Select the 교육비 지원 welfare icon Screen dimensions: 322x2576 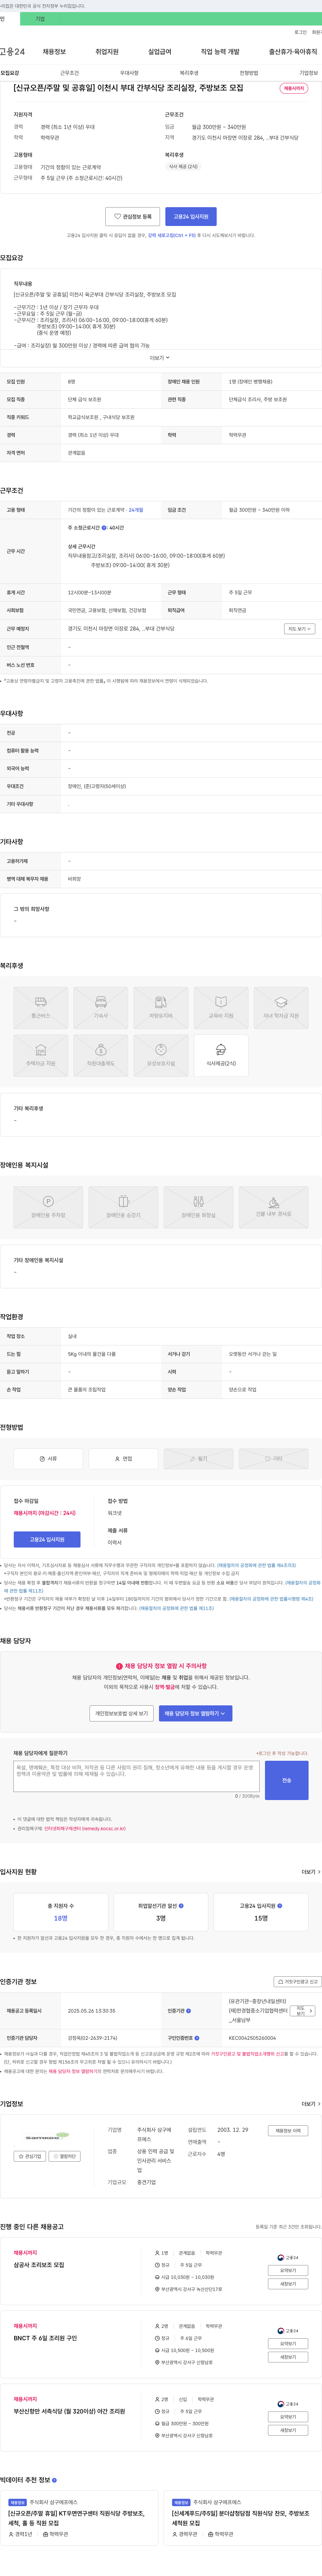click(221, 1008)
